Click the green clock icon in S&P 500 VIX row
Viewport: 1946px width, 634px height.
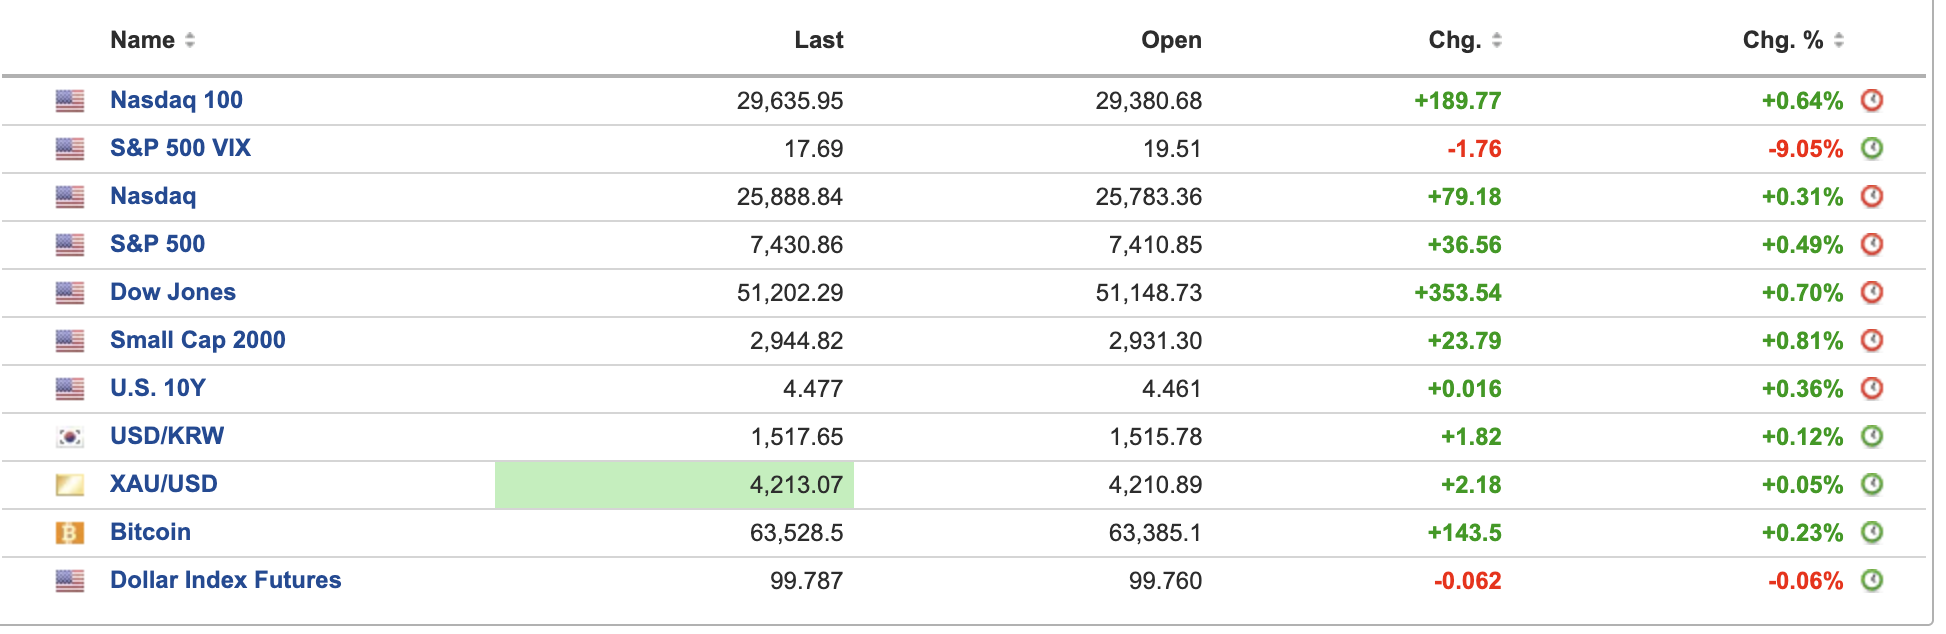1871,148
